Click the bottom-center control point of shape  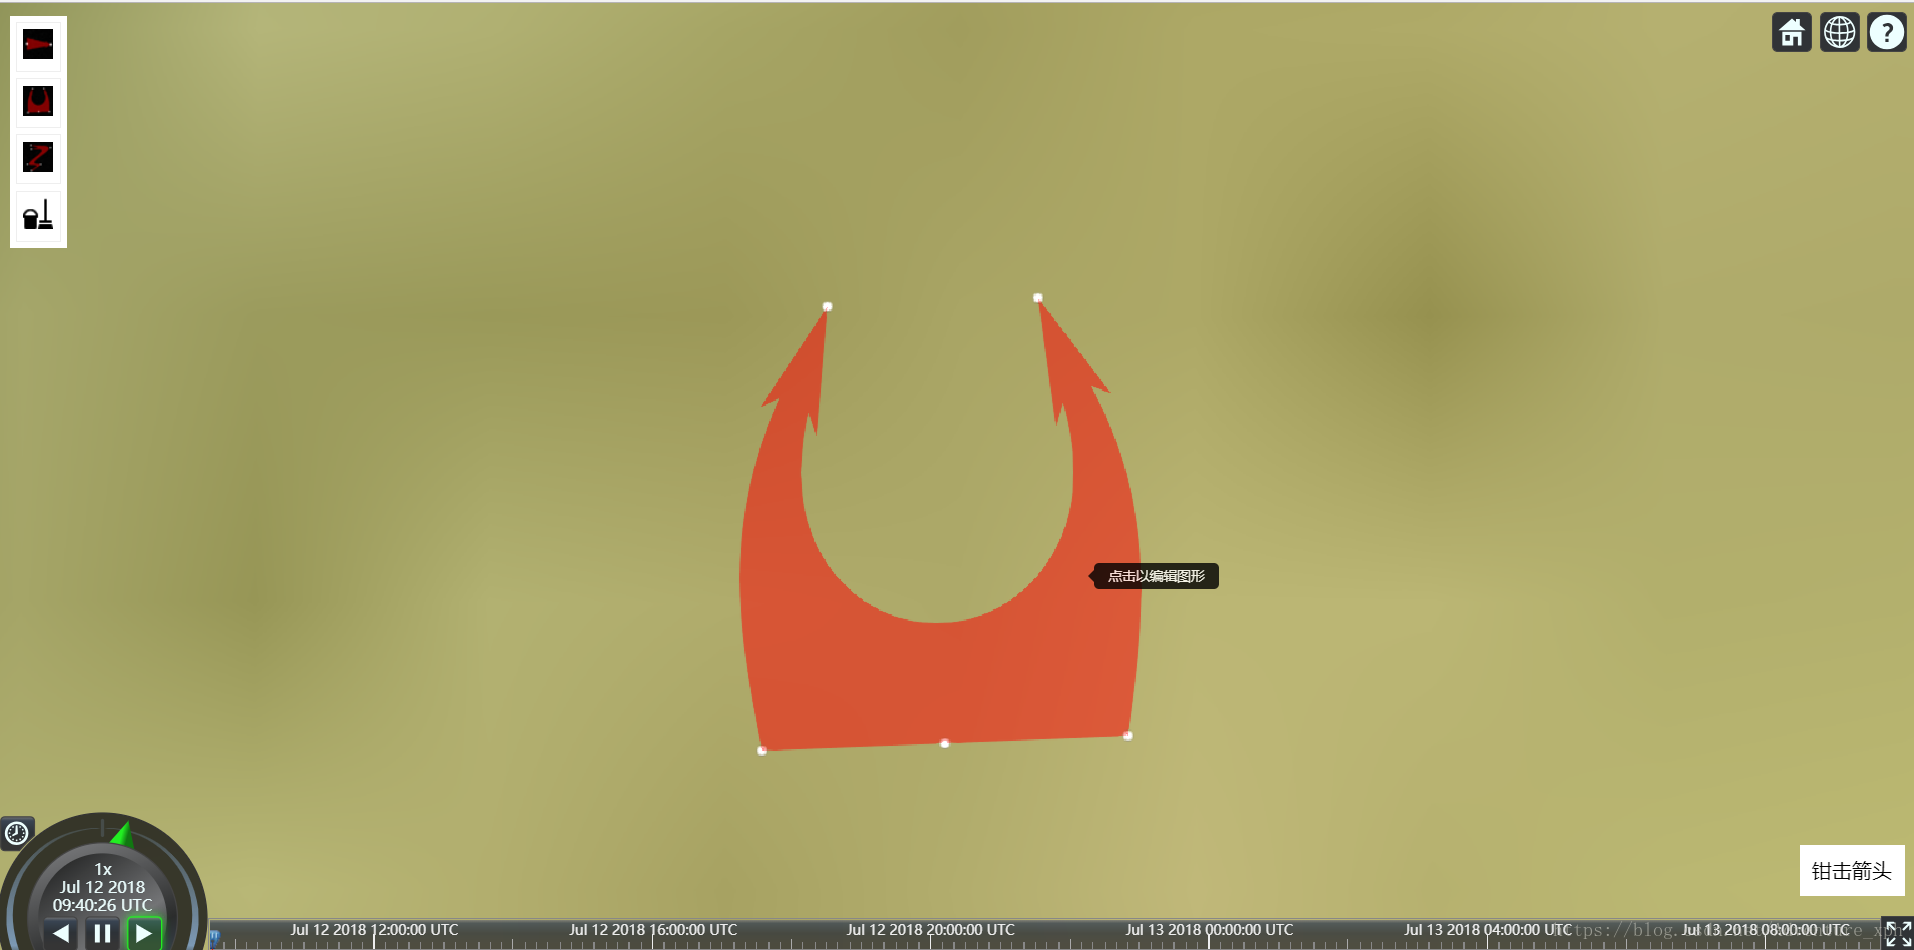945,743
